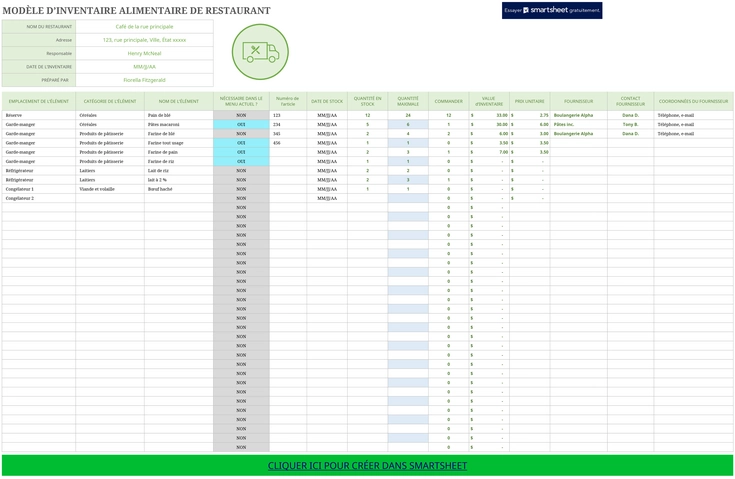735x479 pixels.
Task: Click inventory value 33.00 in Pain de blé row
Action: (489, 115)
